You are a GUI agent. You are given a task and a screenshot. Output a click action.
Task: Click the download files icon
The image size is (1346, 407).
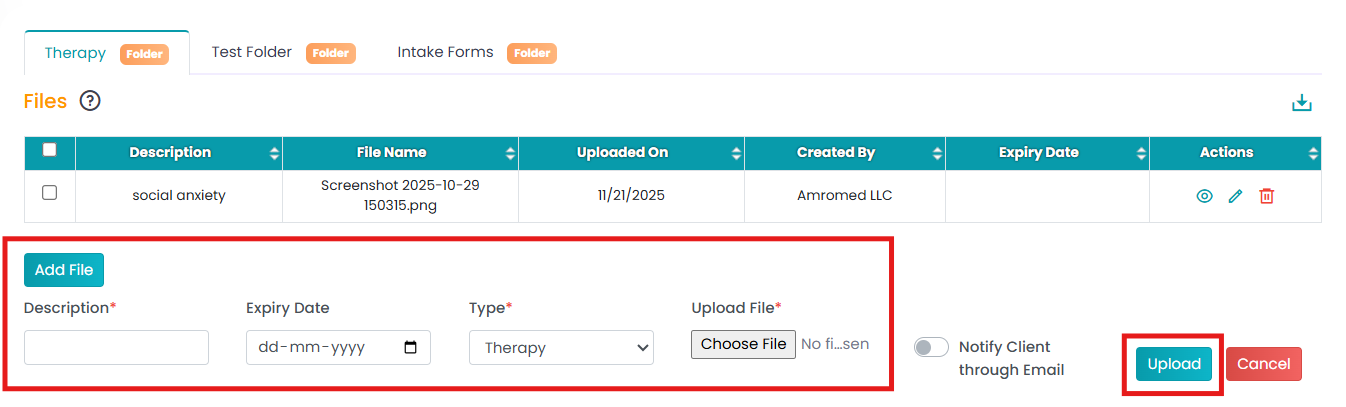(1301, 103)
